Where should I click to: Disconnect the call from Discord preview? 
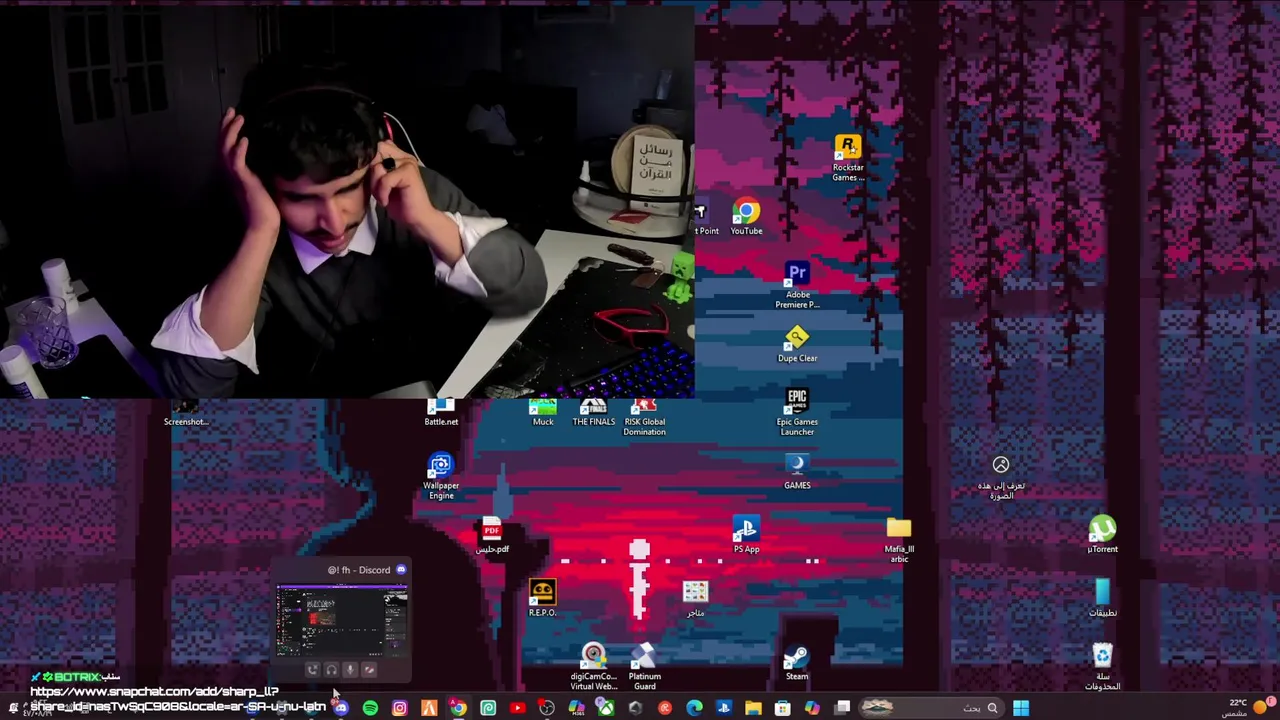[312, 670]
